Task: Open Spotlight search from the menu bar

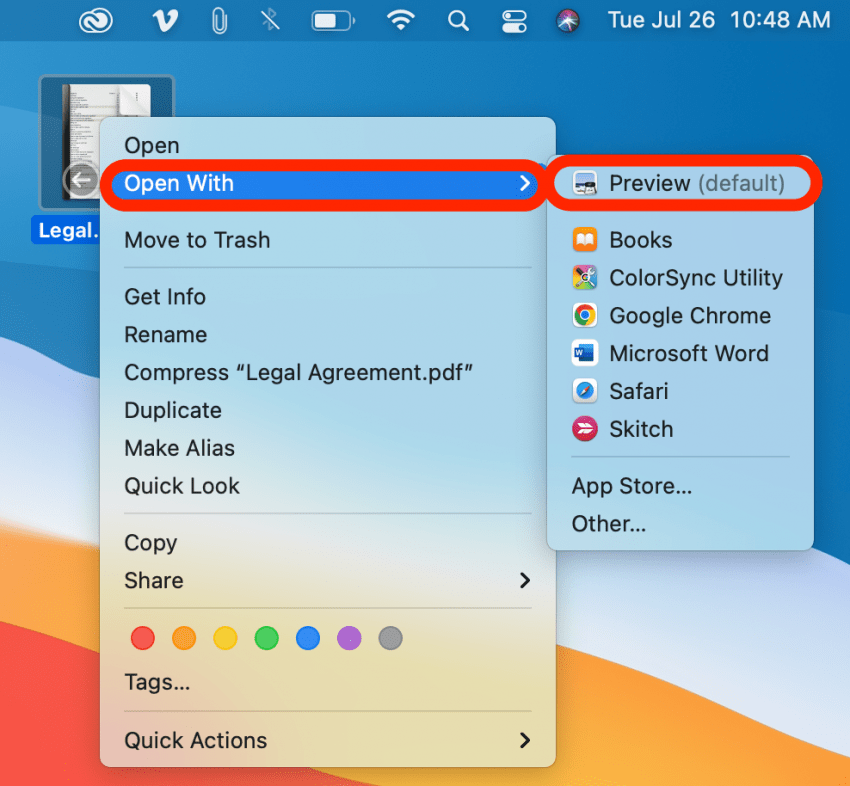Action: pos(458,20)
